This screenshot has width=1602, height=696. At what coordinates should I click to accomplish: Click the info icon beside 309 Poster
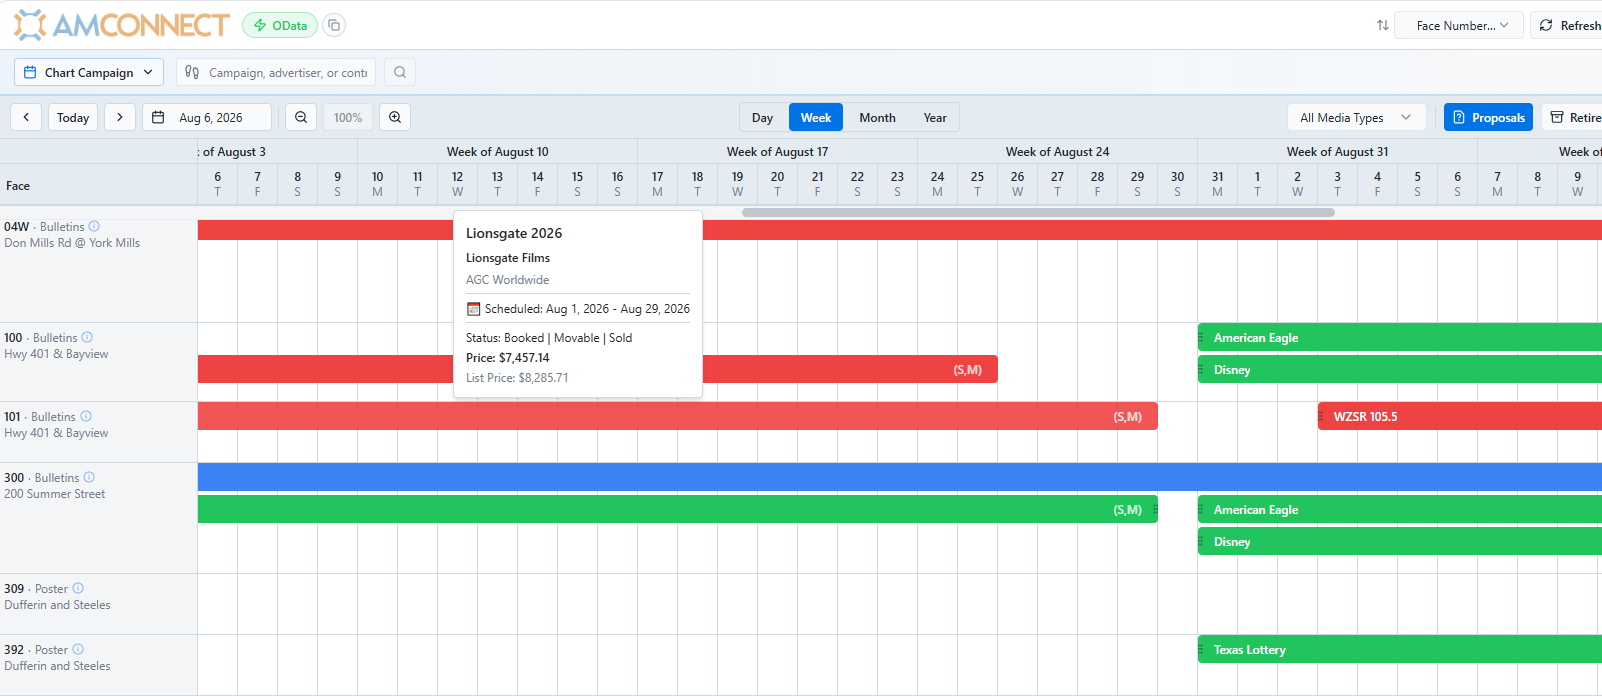[78, 588]
